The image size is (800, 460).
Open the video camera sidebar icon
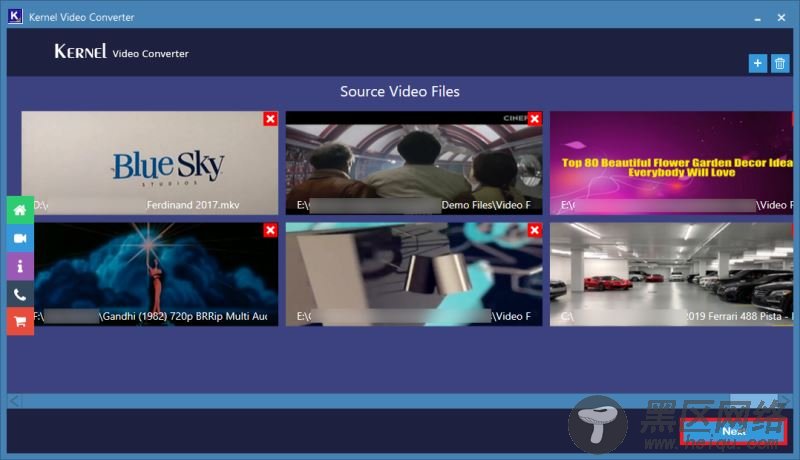click(x=20, y=238)
